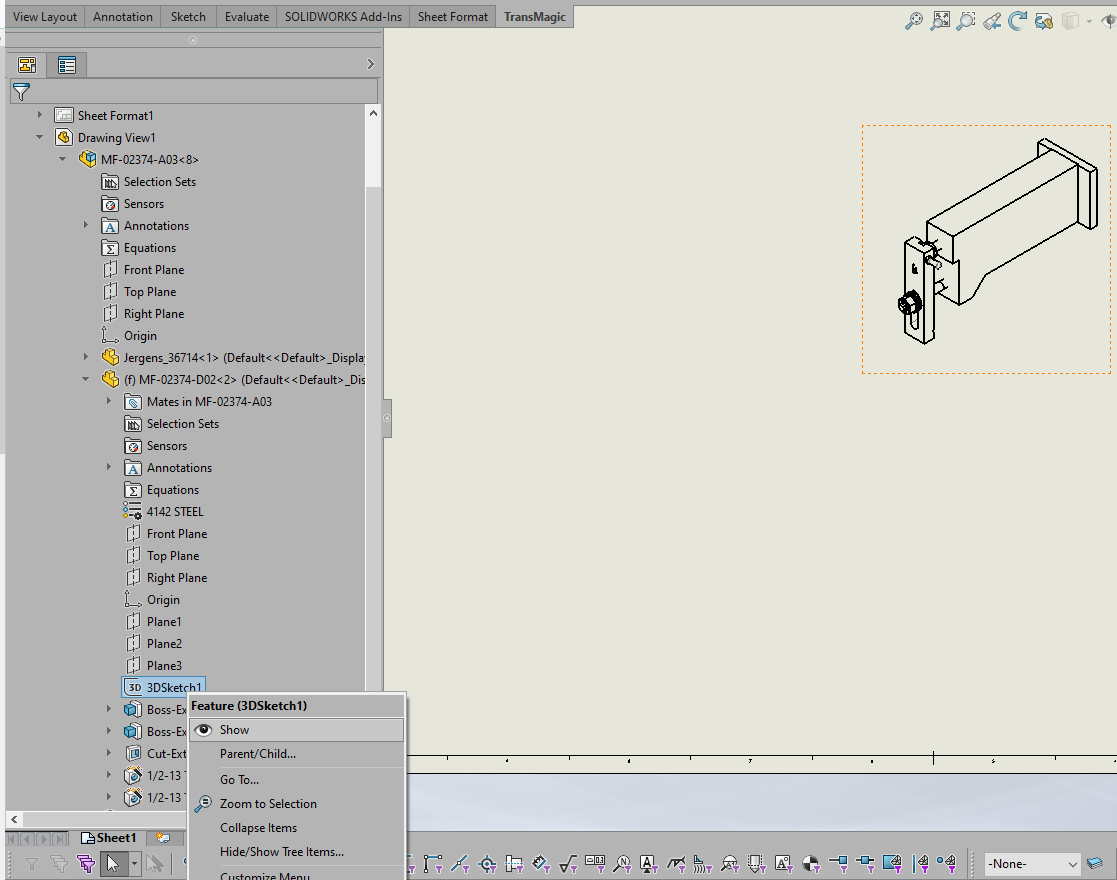Click the panel collapse handle on splitter
1117x880 pixels.
(387, 418)
